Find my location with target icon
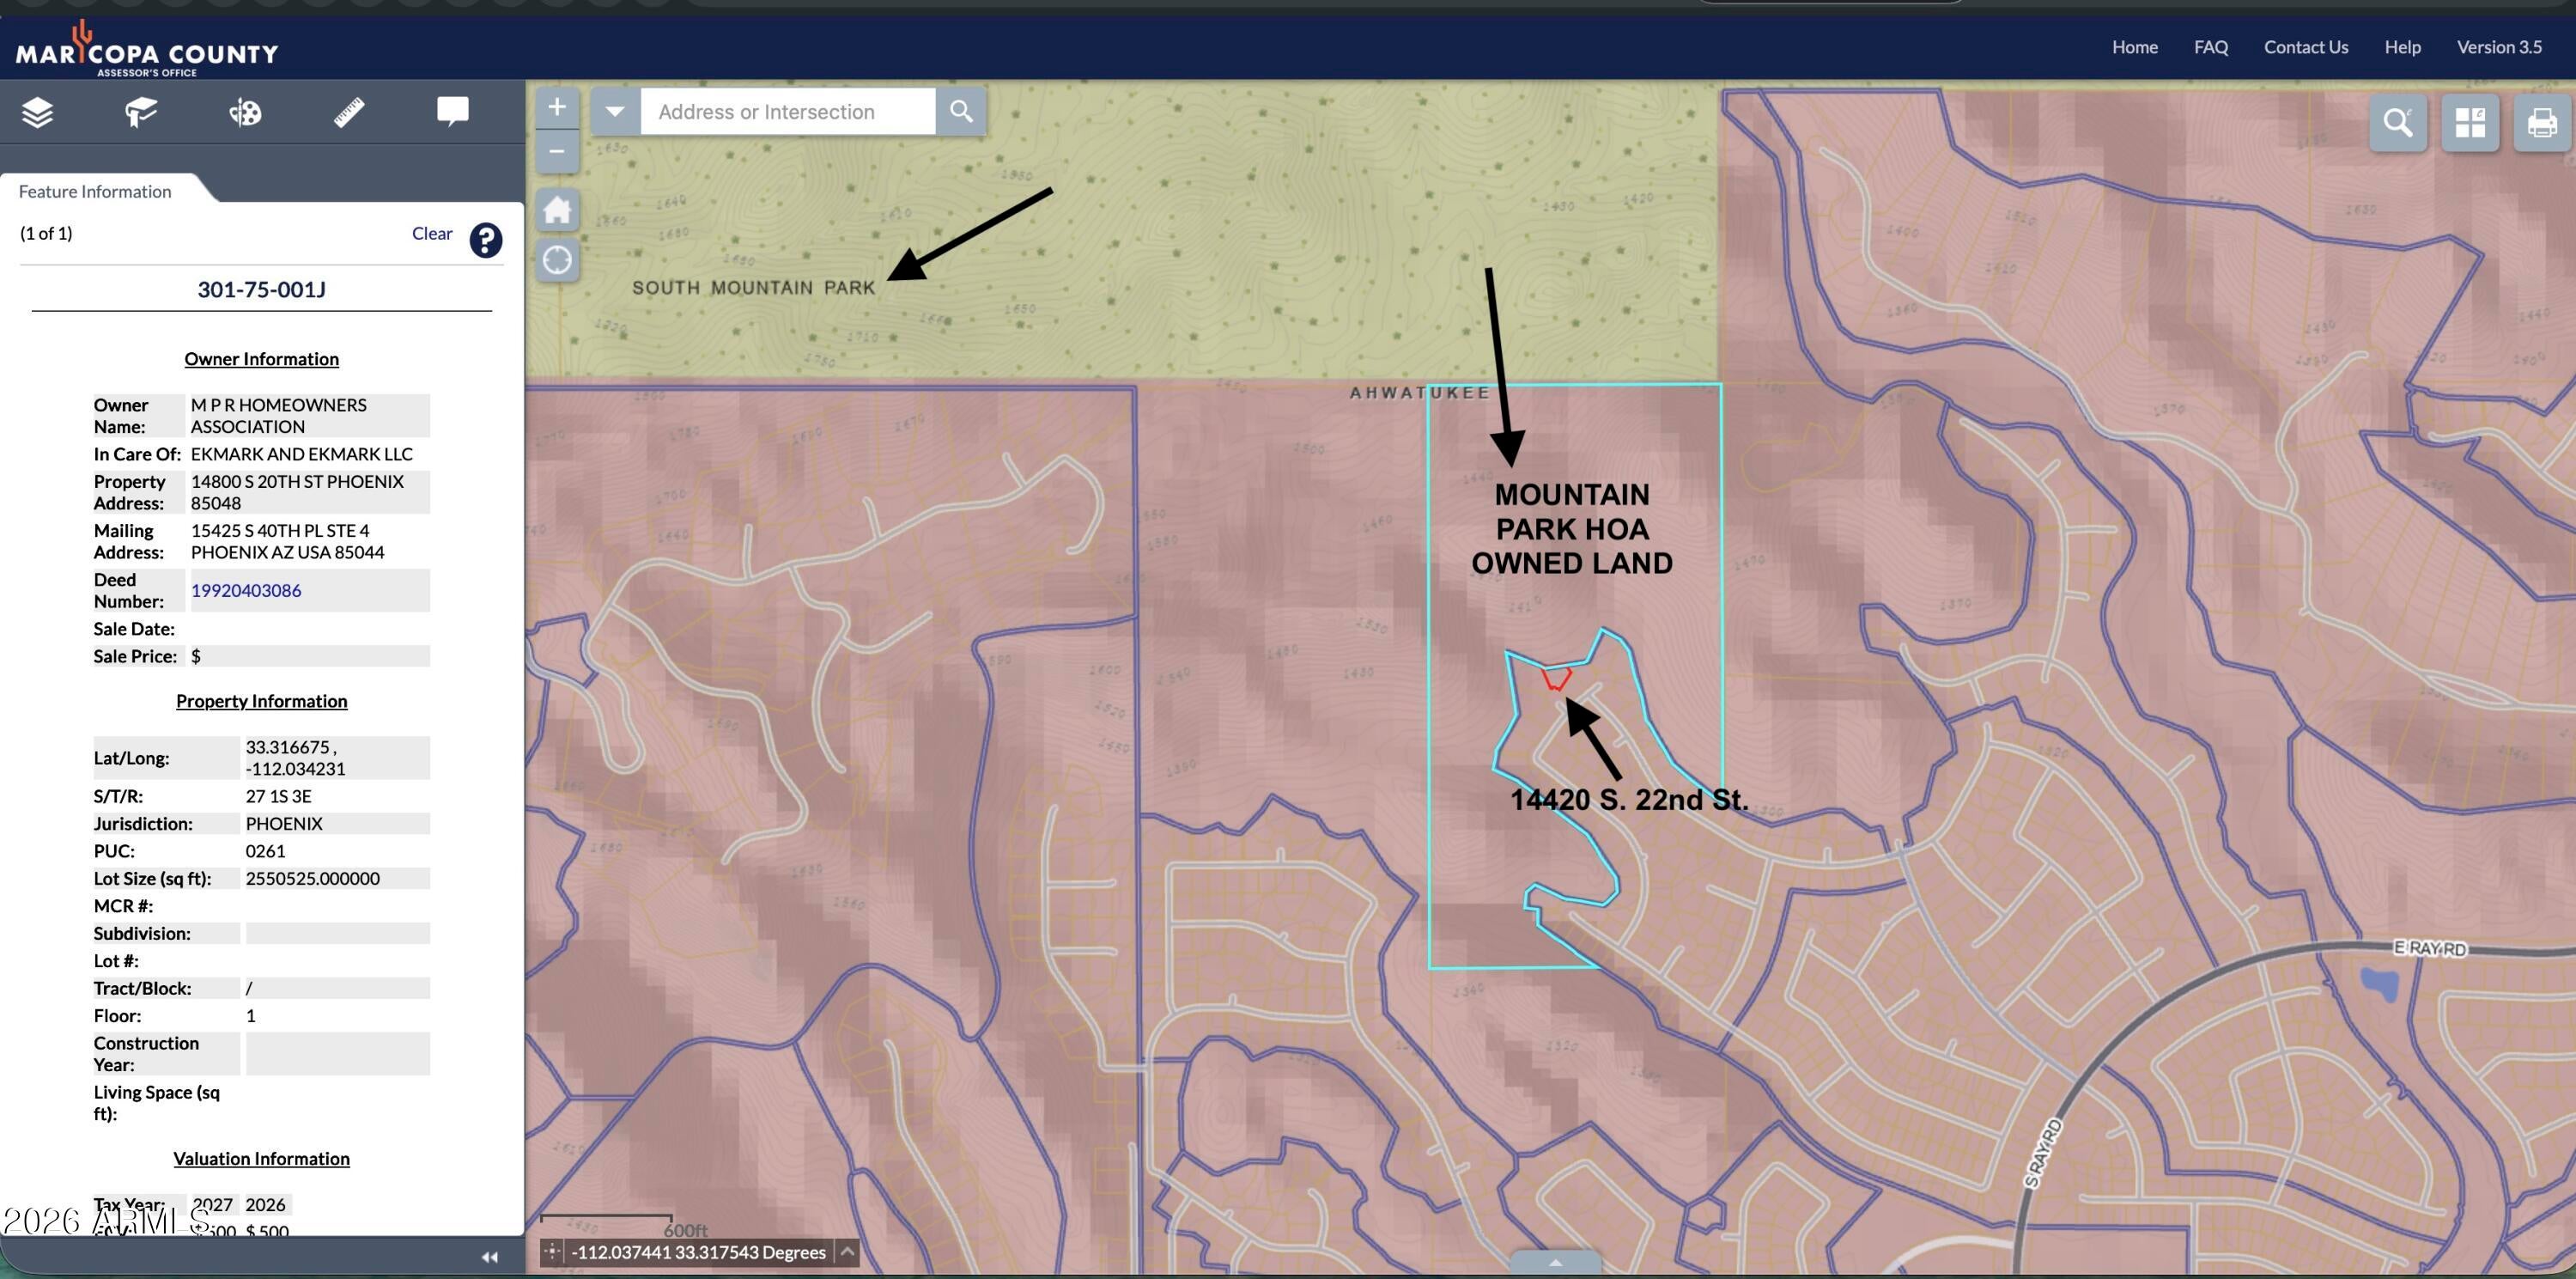The image size is (2576, 1279). point(557,260)
